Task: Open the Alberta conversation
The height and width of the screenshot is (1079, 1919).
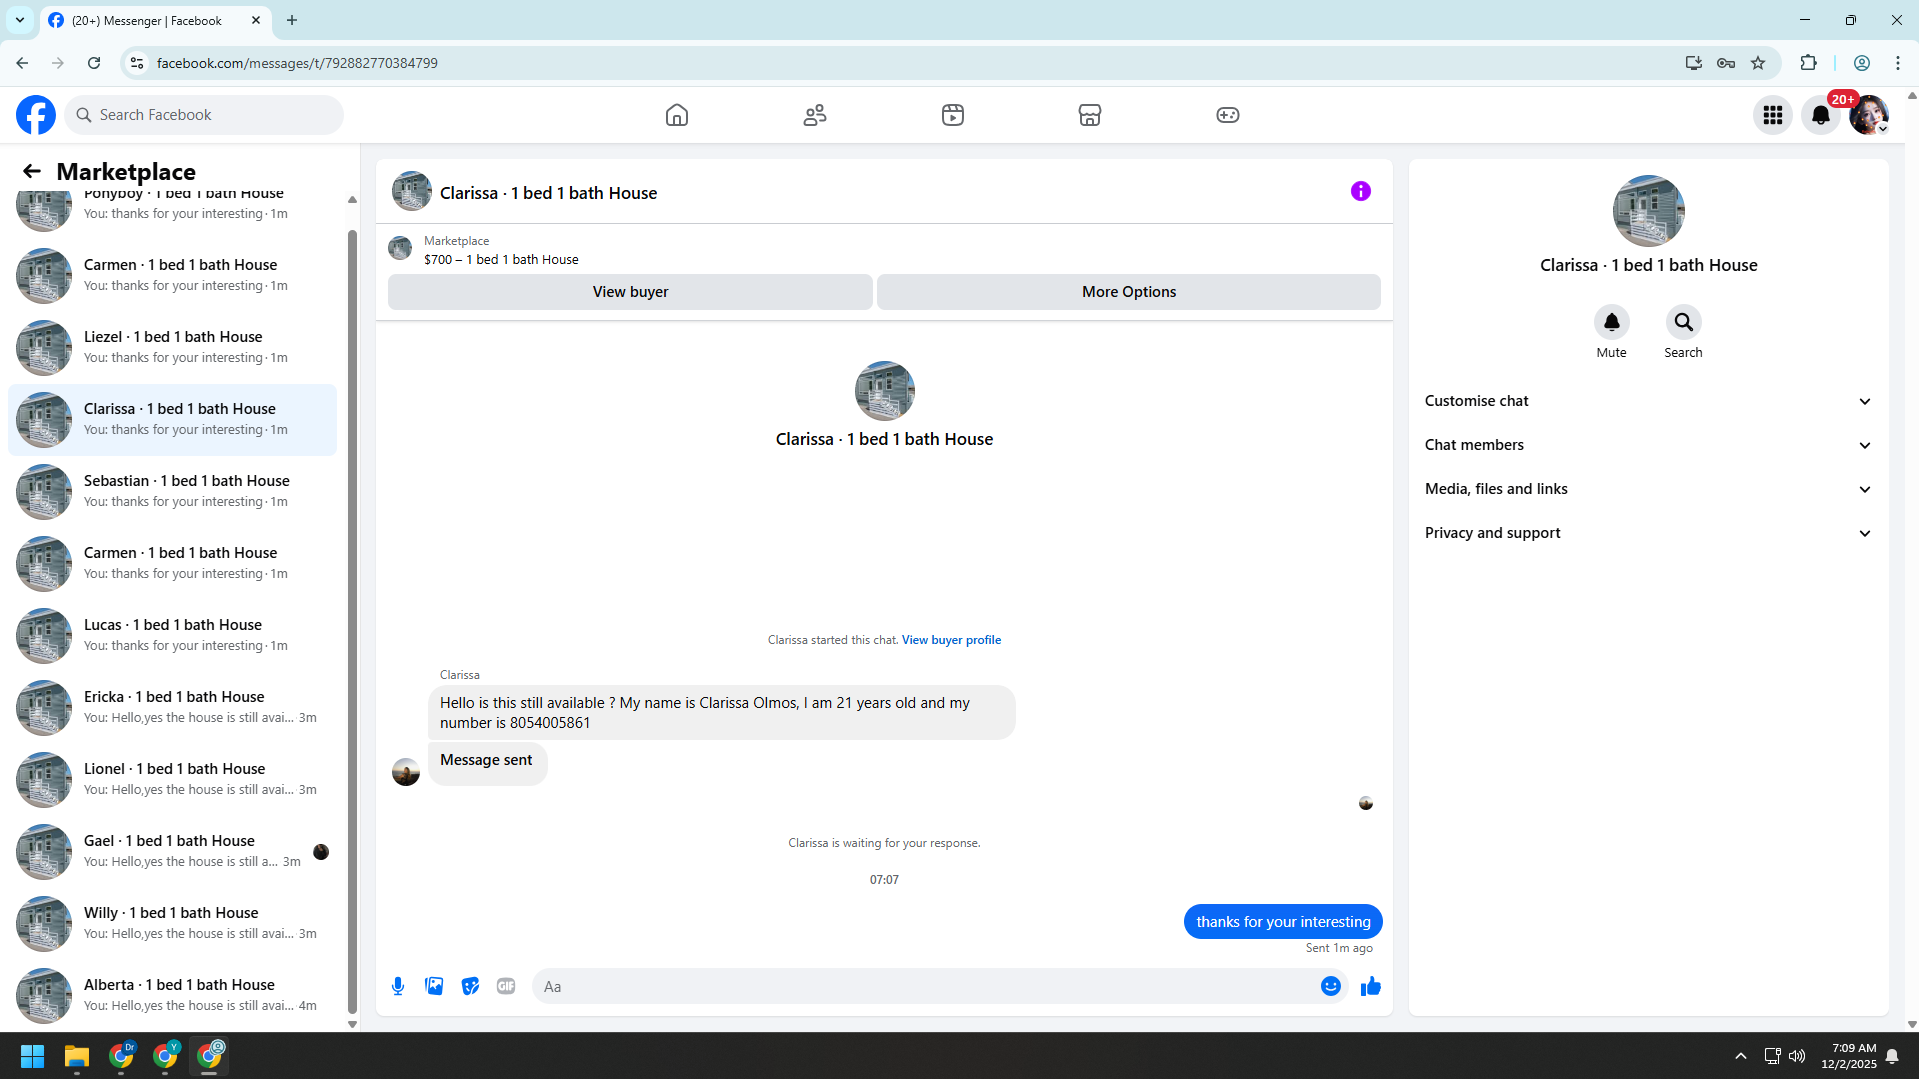Action: coord(172,996)
